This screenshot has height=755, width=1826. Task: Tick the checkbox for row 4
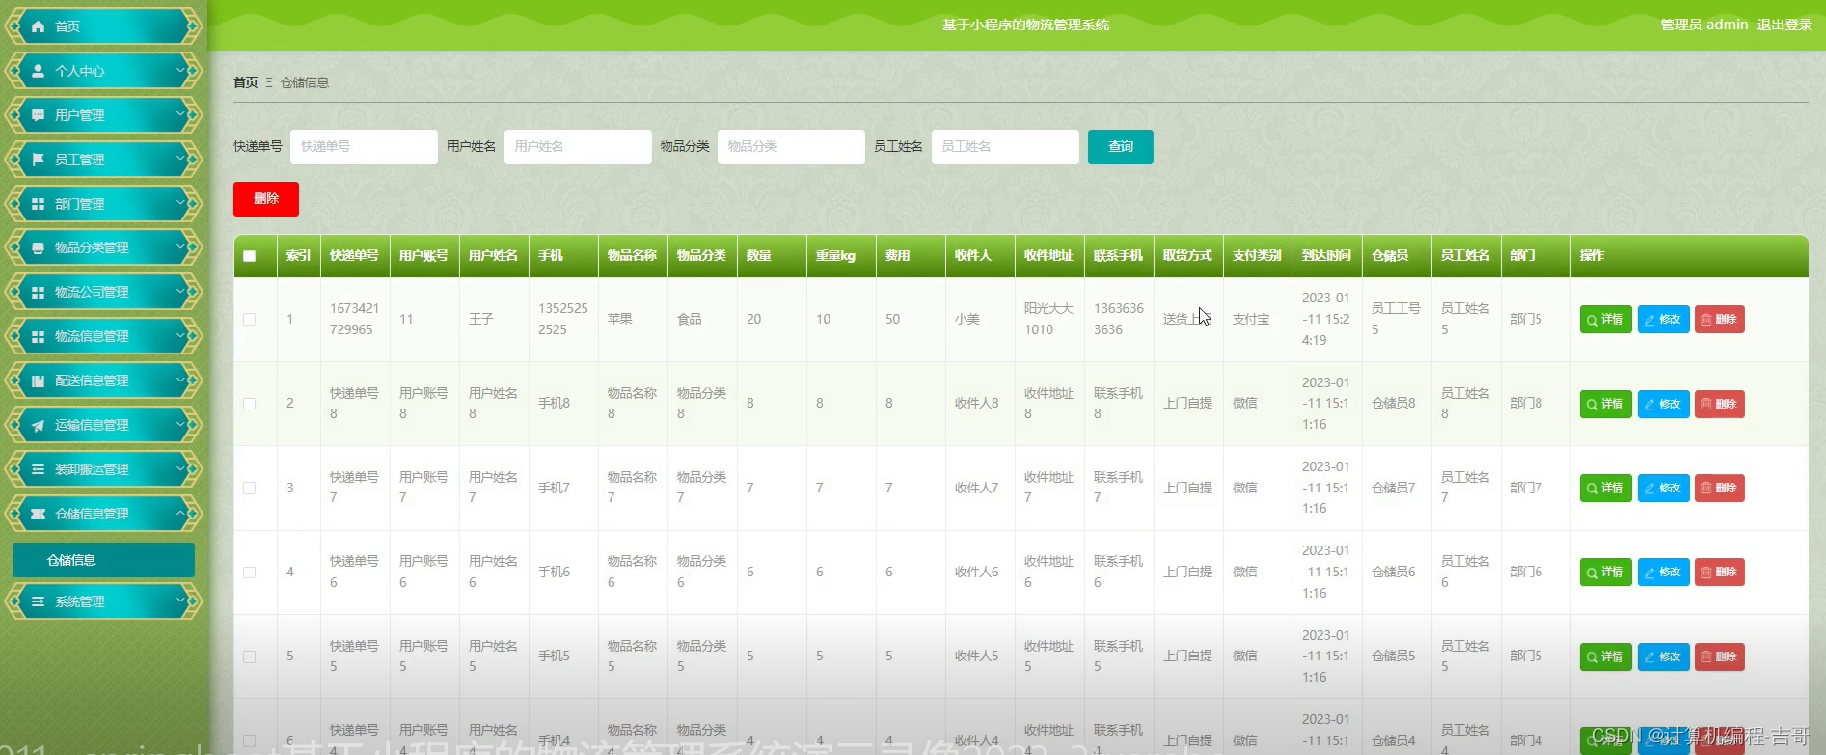(x=250, y=572)
